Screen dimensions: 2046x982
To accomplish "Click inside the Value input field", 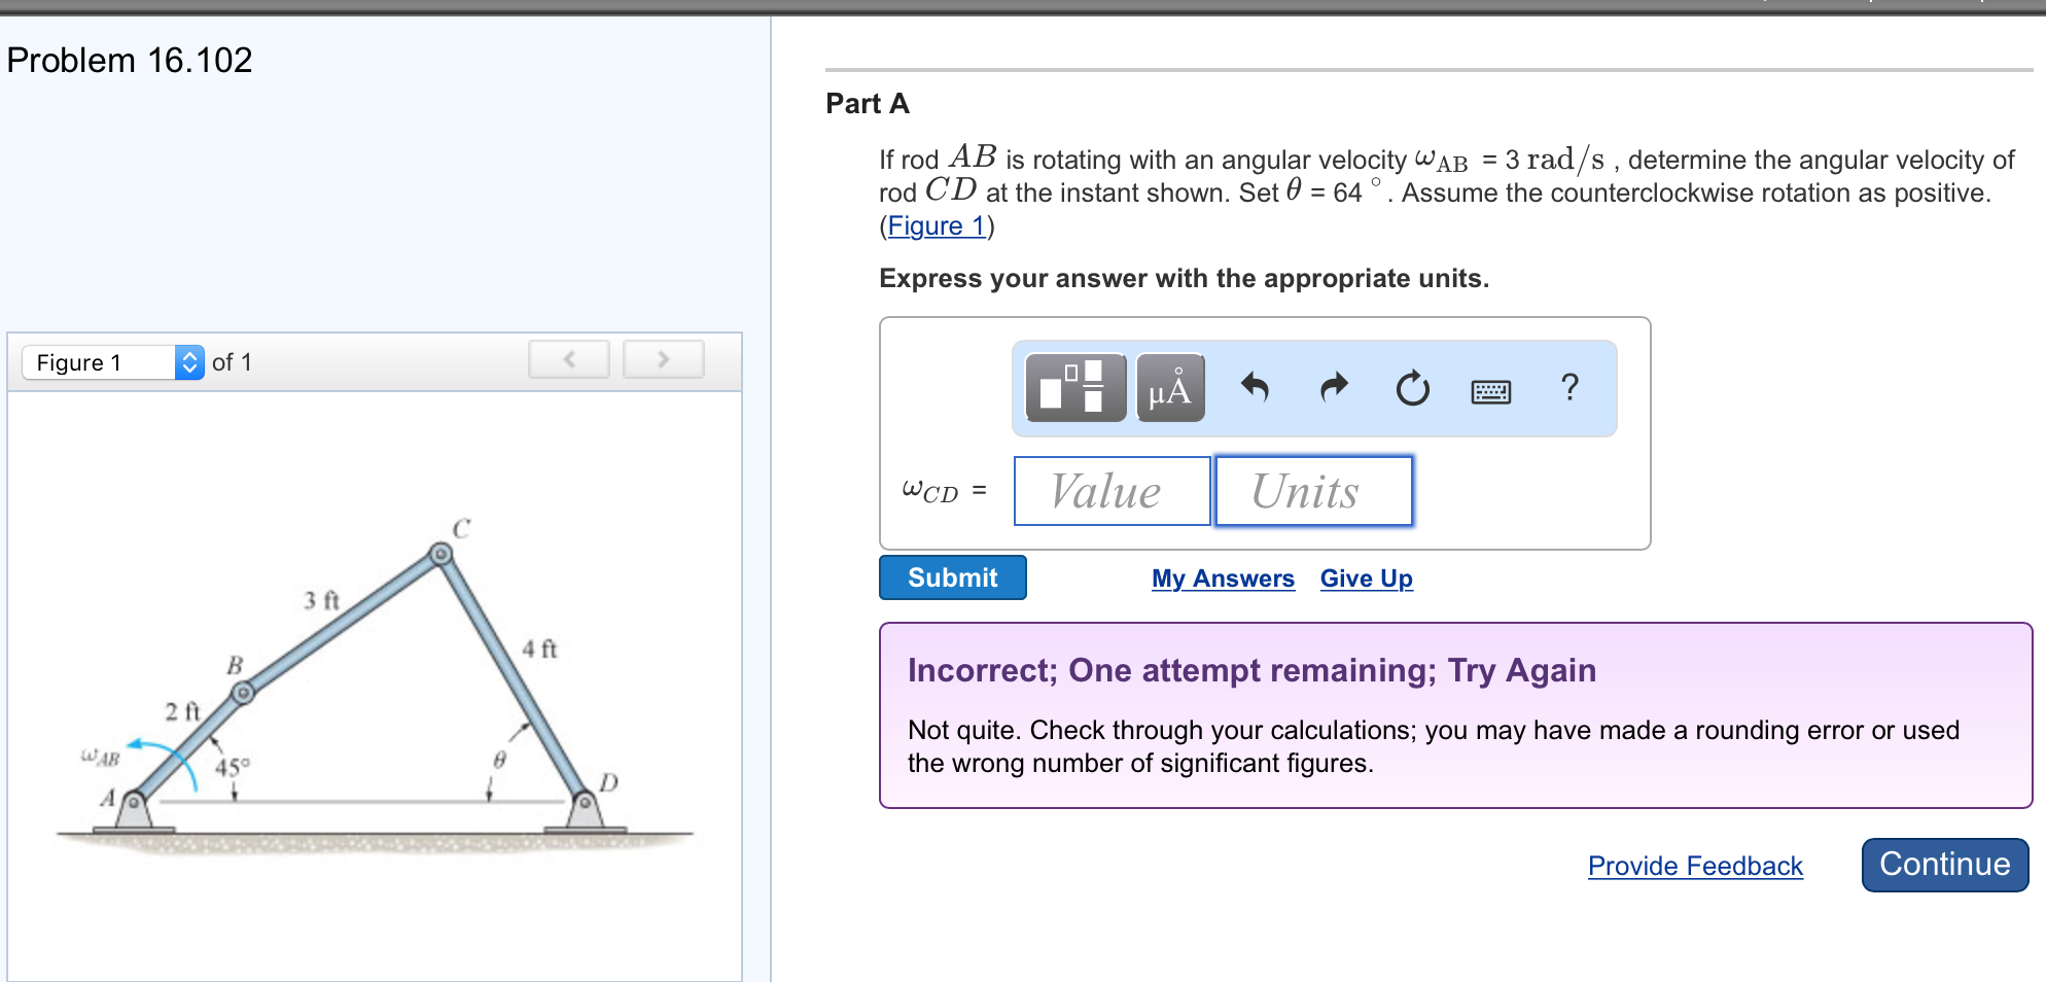I will tap(1110, 490).
